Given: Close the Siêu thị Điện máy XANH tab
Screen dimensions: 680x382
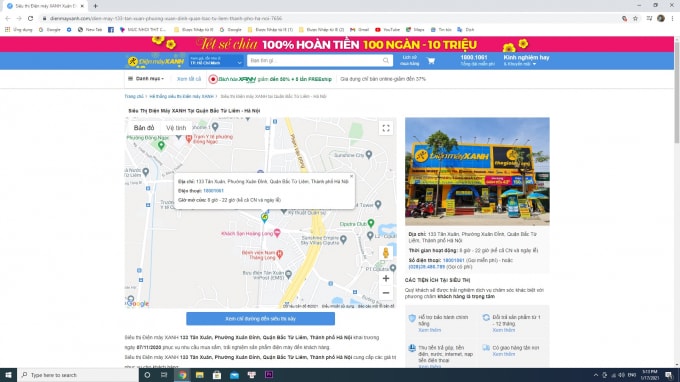Looking at the screenshot, I should point(82,6).
